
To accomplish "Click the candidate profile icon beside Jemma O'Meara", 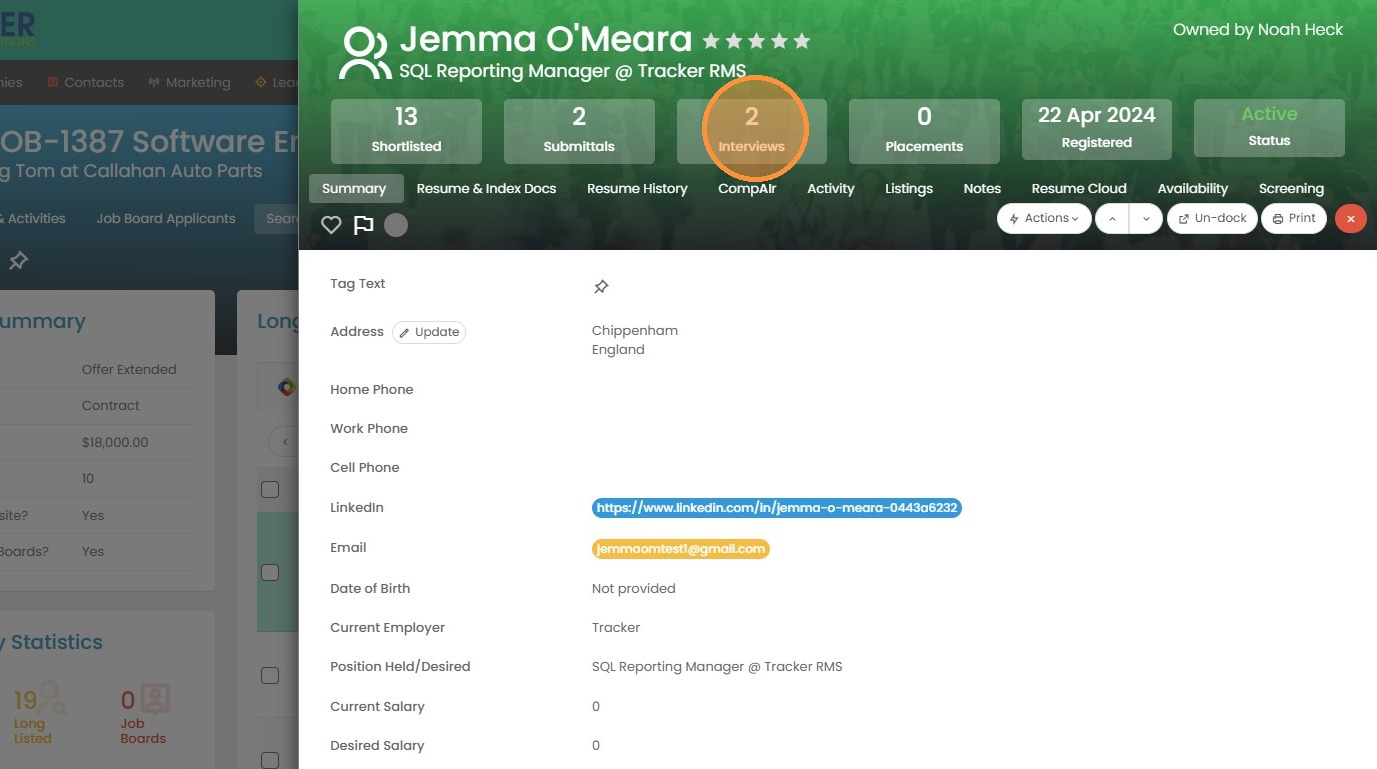I will 365,54.
